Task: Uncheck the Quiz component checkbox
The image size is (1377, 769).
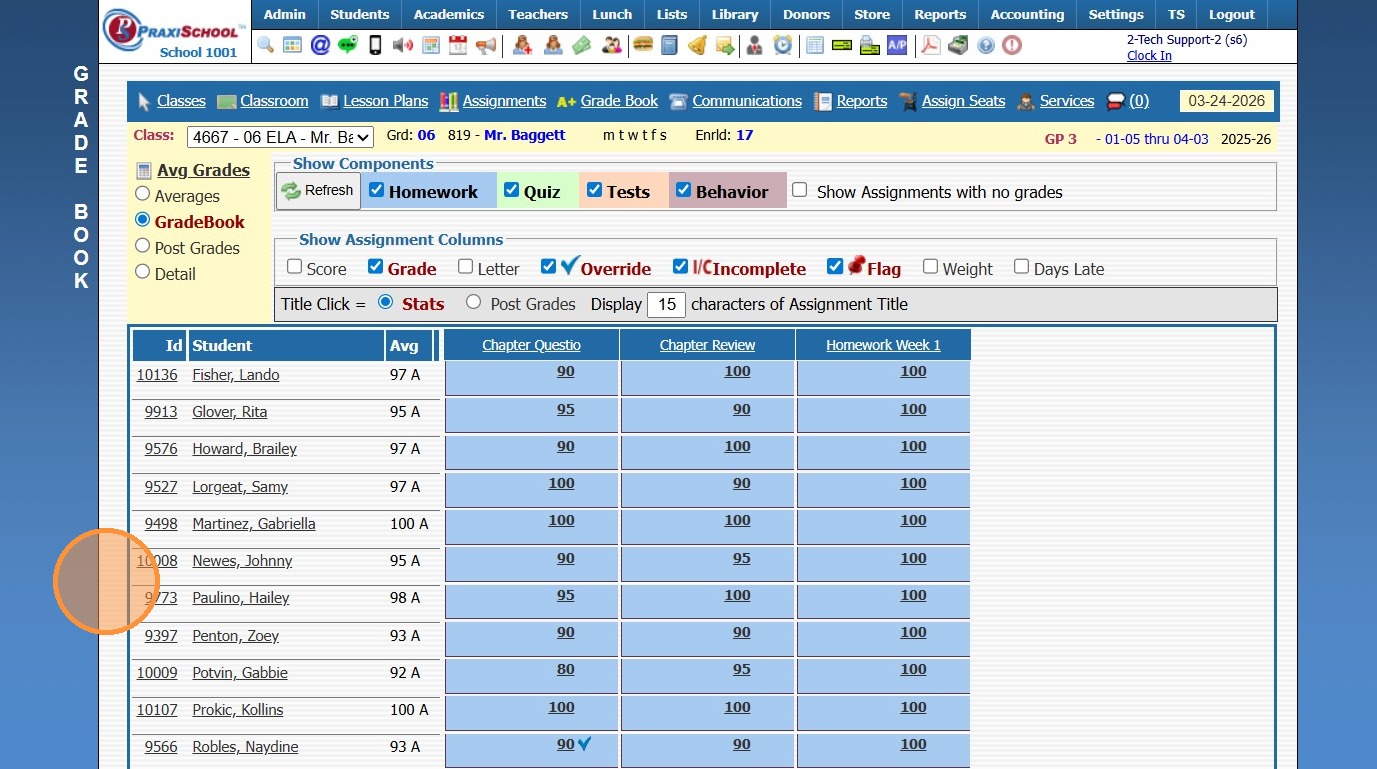Action: 511,190
